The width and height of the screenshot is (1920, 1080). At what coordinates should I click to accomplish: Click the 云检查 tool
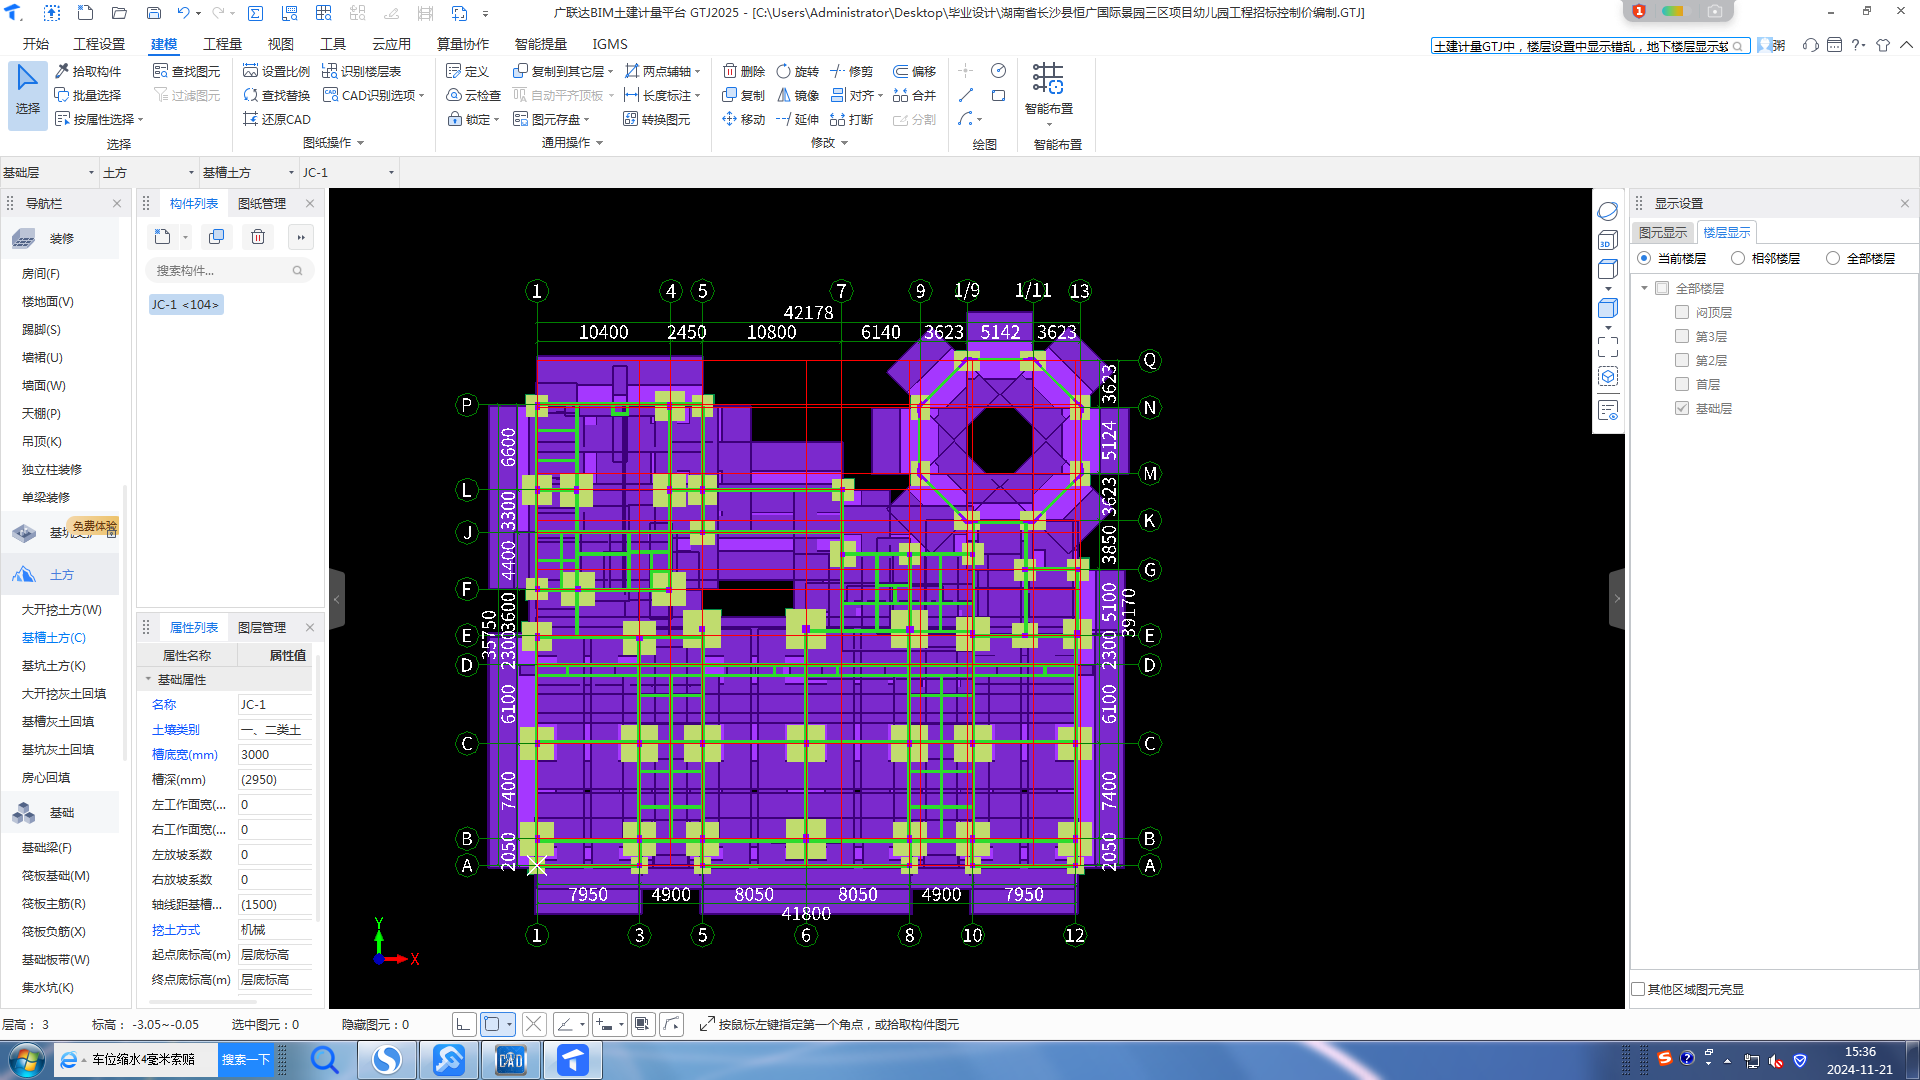[x=473, y=95]
